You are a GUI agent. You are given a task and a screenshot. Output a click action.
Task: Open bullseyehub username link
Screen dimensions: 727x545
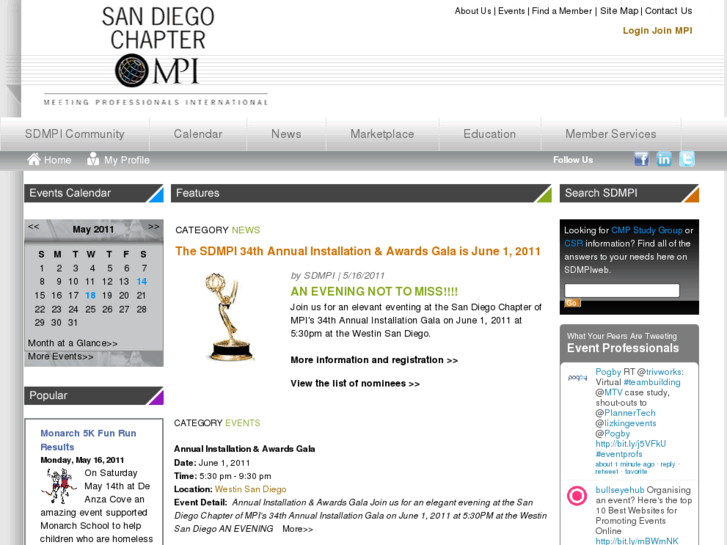[x=620, y=490]
